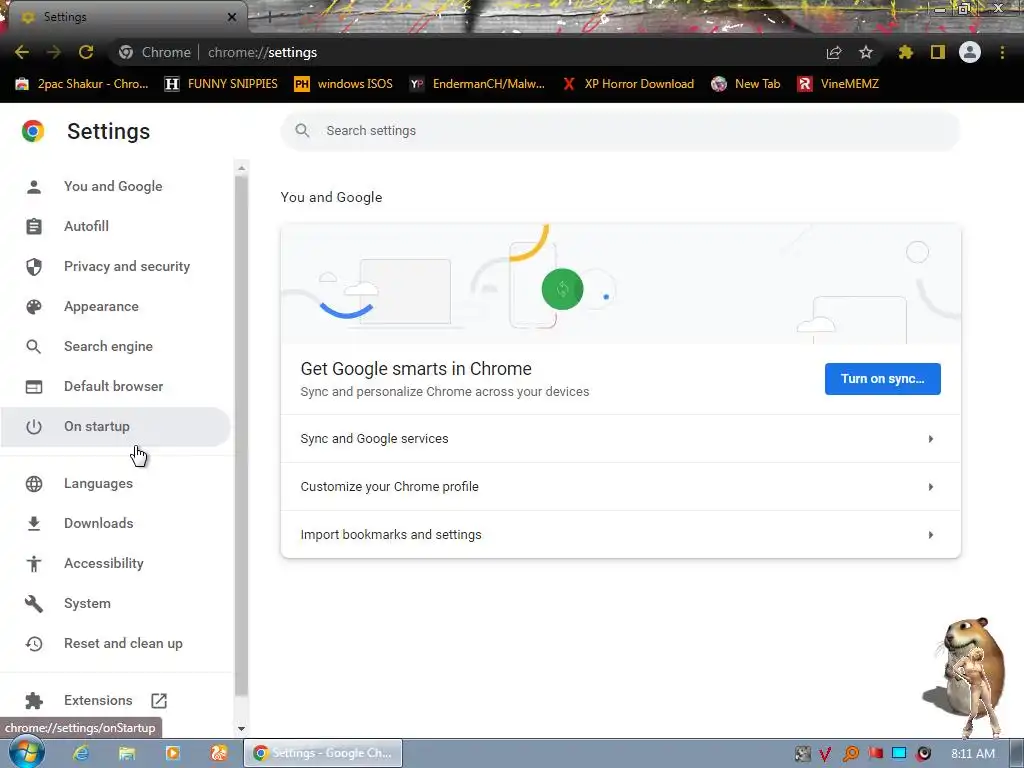Click the orange magnifier tray icon
This screenshot has height=768, width=1024.
point(850,754)
